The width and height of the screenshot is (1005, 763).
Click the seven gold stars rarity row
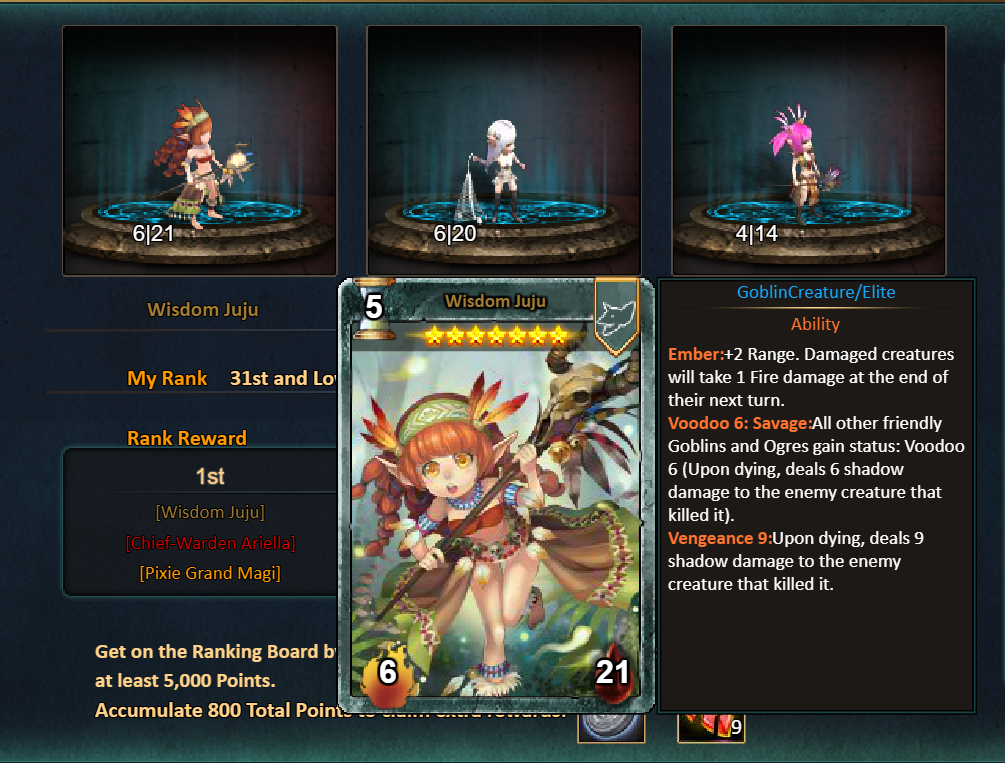[496, 335]
